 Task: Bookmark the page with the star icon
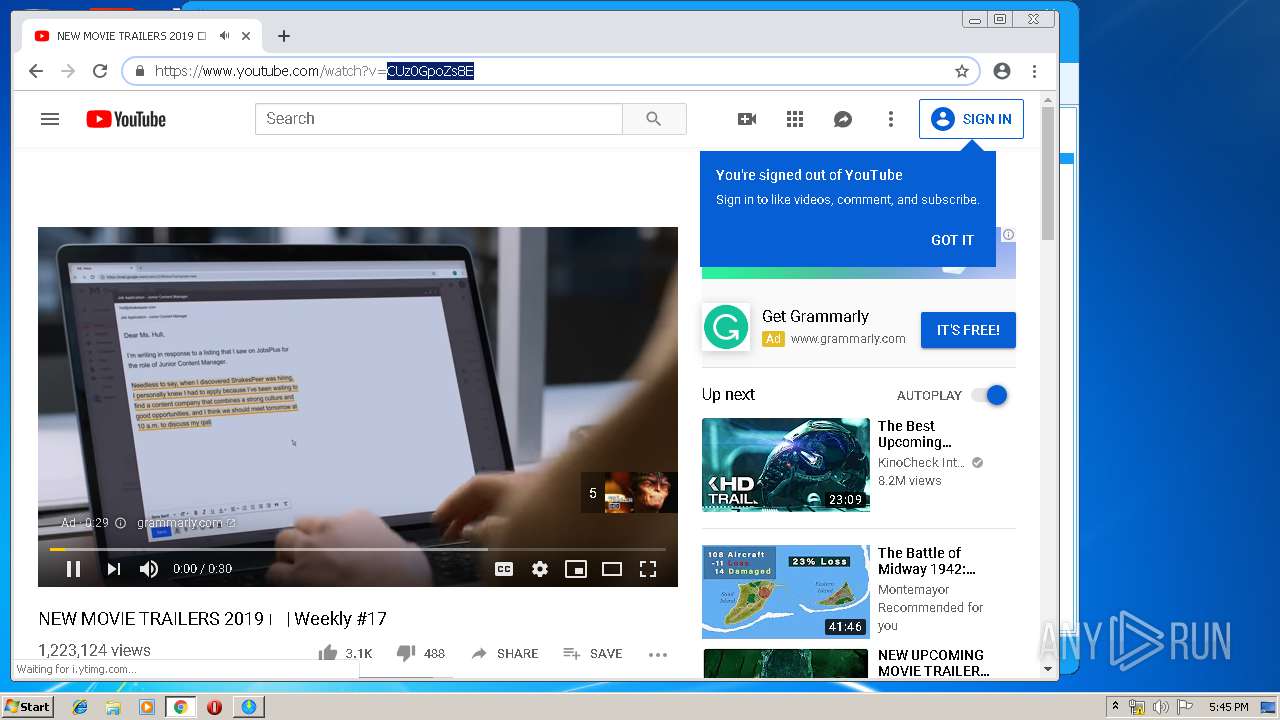point(962,71)
